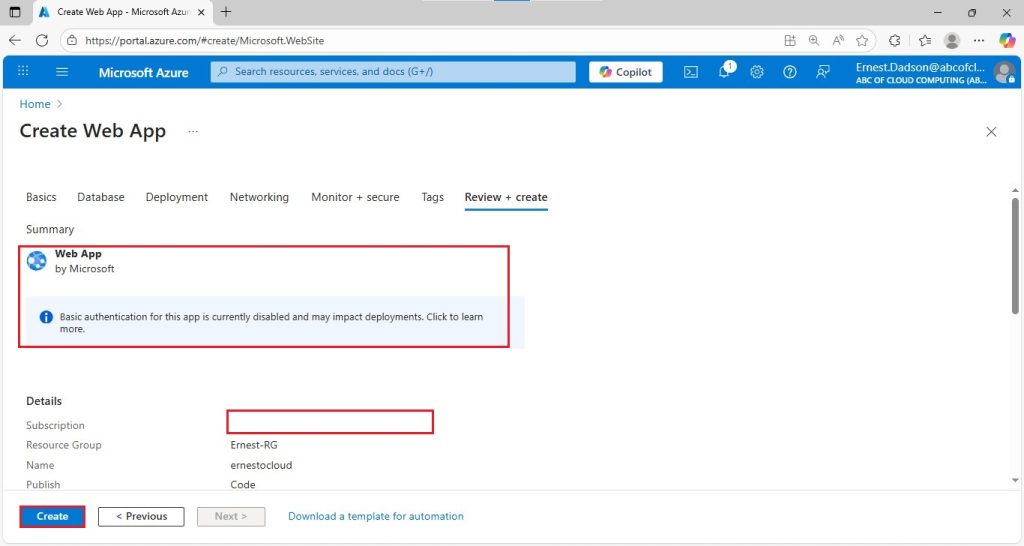
Task: Open browser Settings and more menu
Action: tap(978, 40)
